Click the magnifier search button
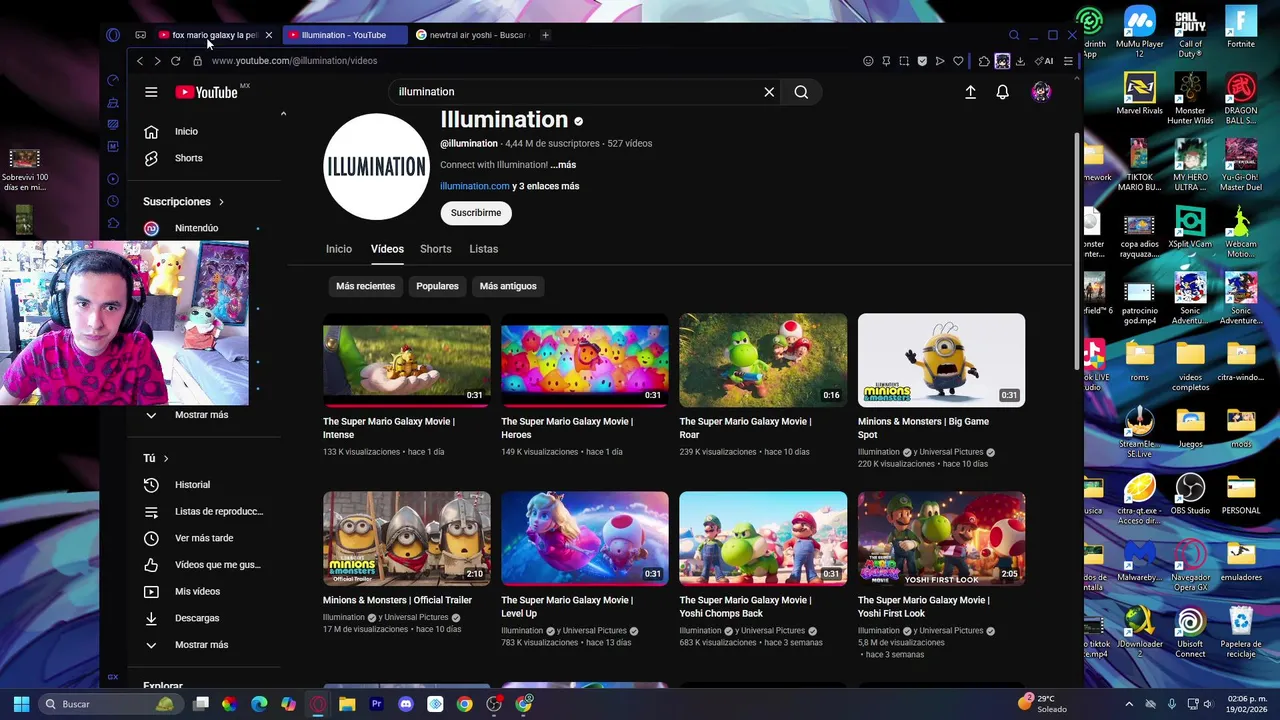 801,92
